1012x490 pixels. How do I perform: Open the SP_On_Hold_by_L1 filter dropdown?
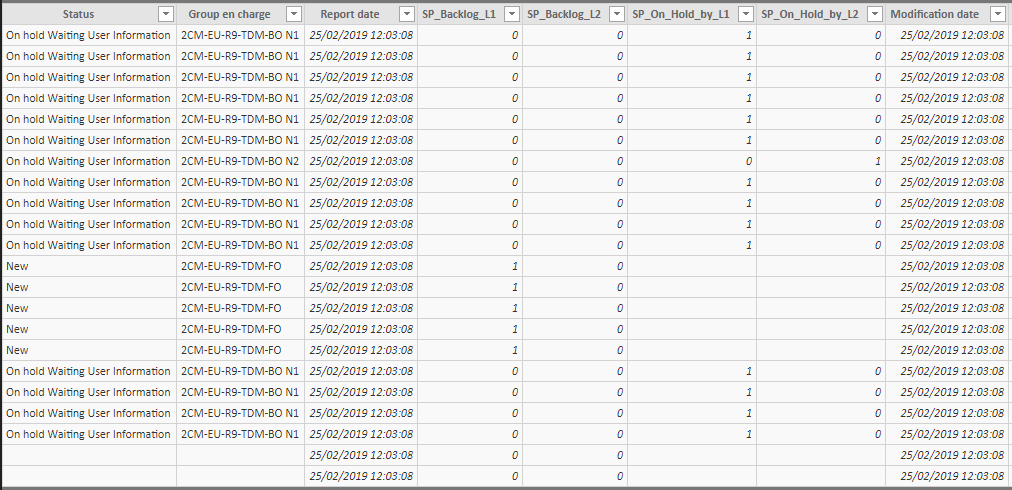[x=745, y=14]
